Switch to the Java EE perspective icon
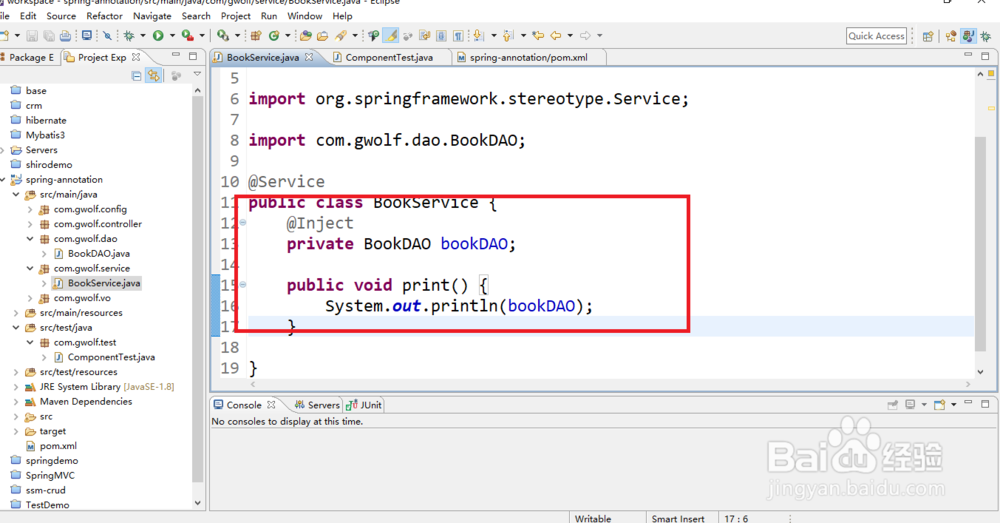 [x=951, y=36]
